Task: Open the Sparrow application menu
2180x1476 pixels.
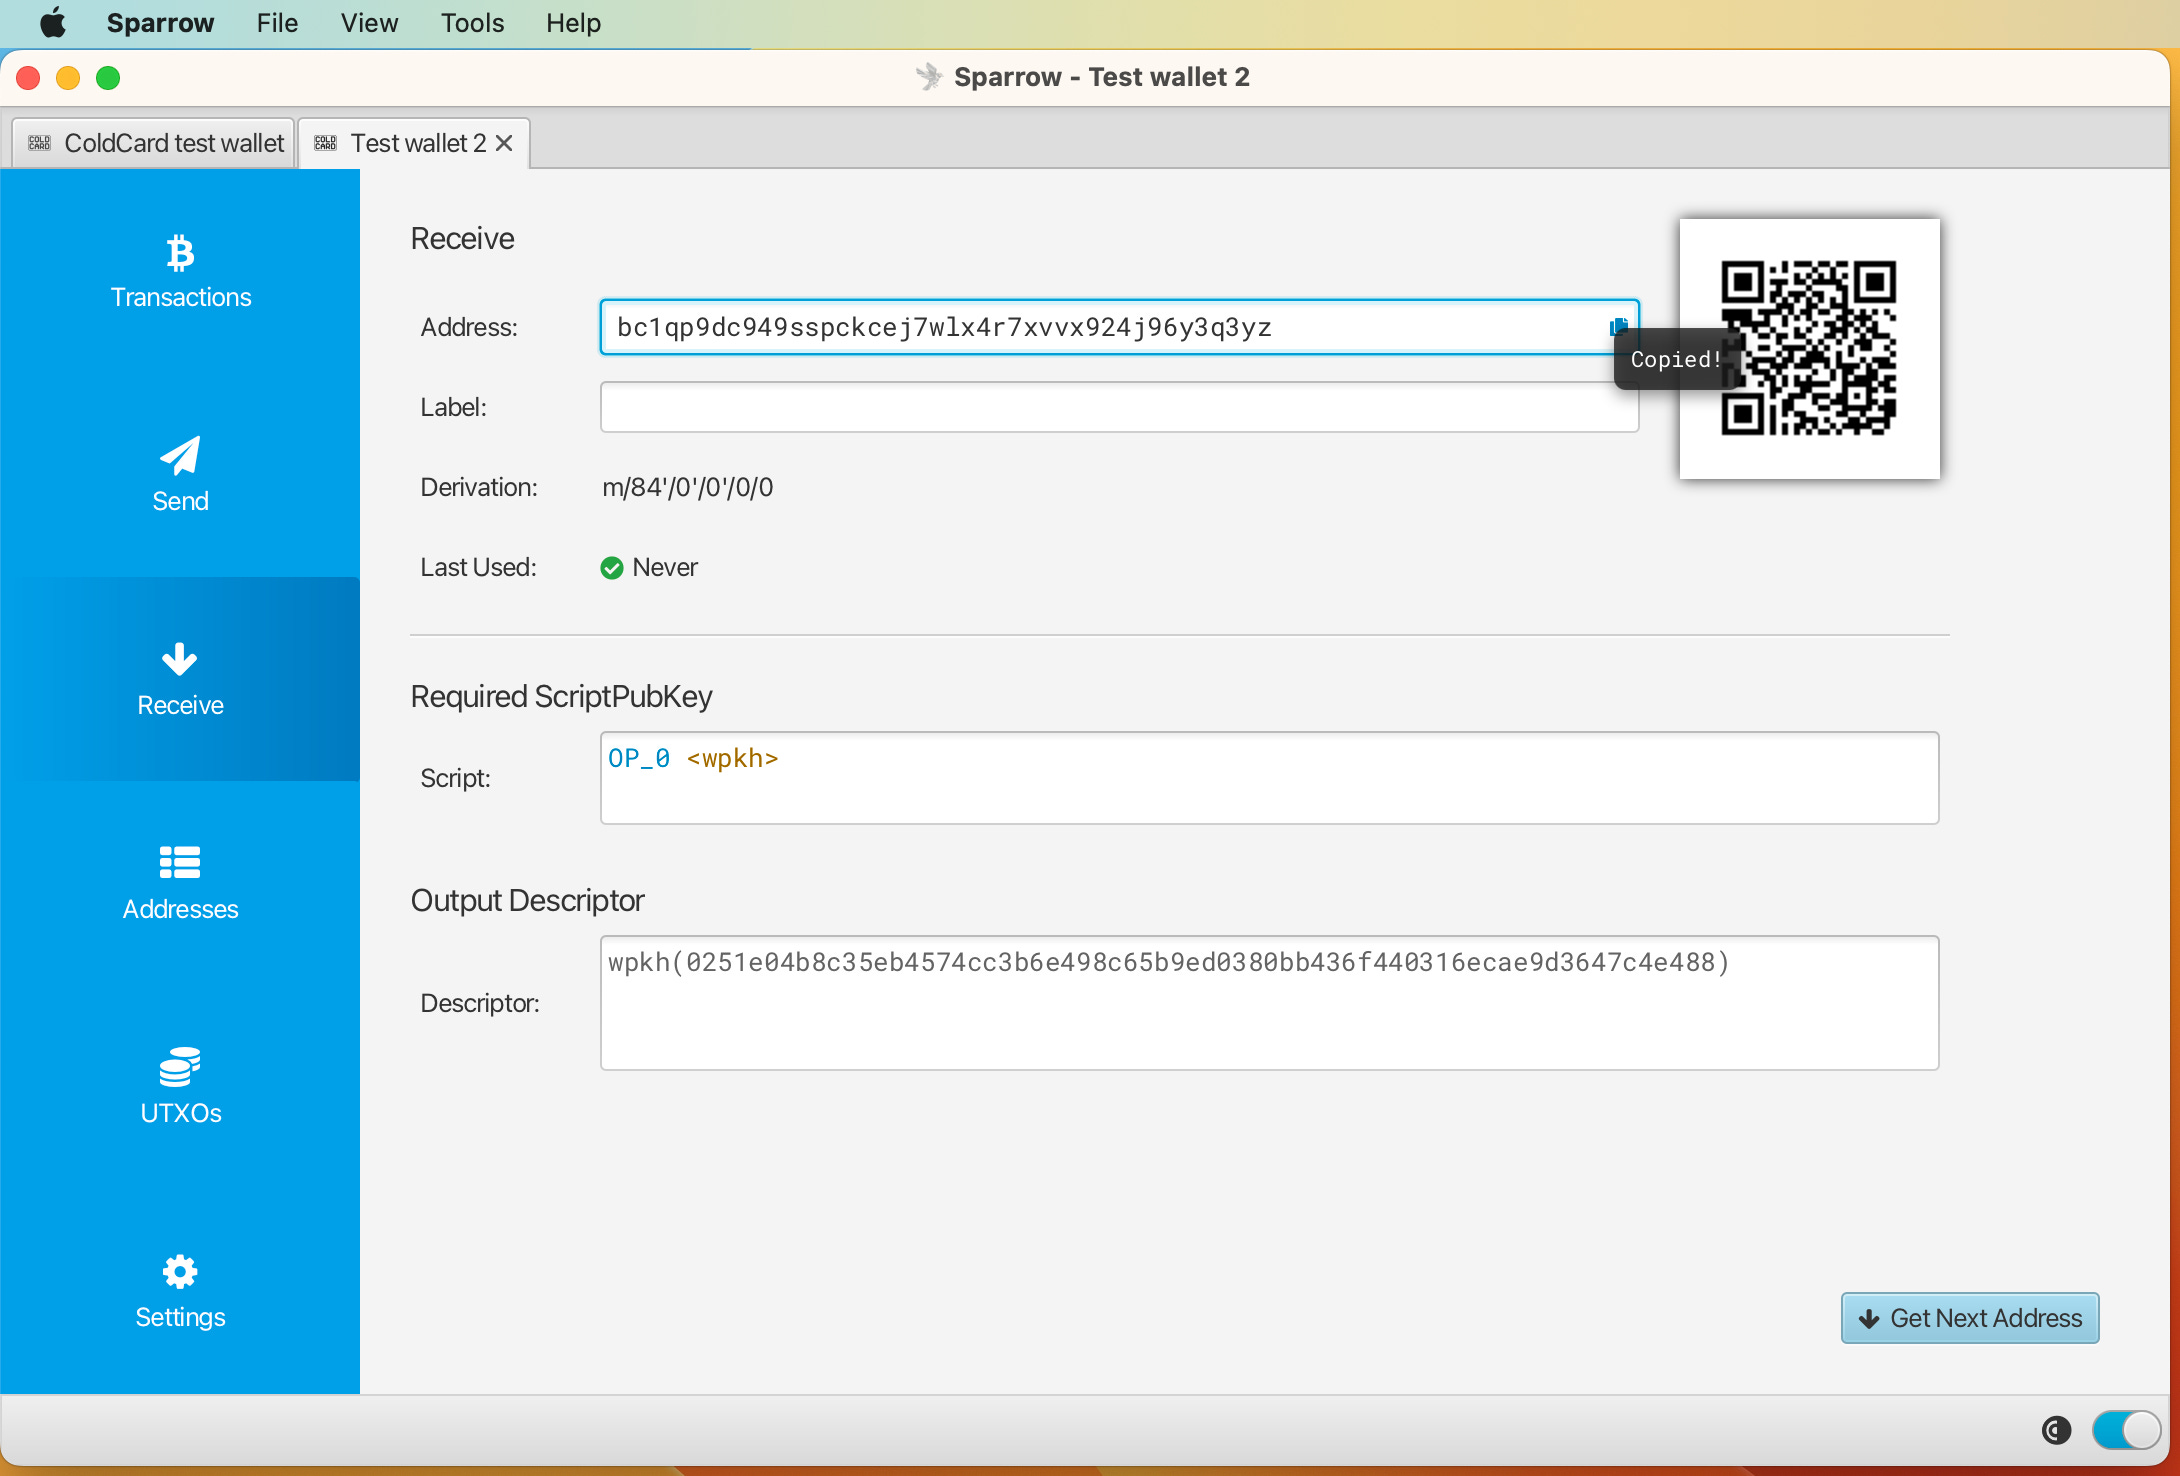Action: [x=160, y=23]
